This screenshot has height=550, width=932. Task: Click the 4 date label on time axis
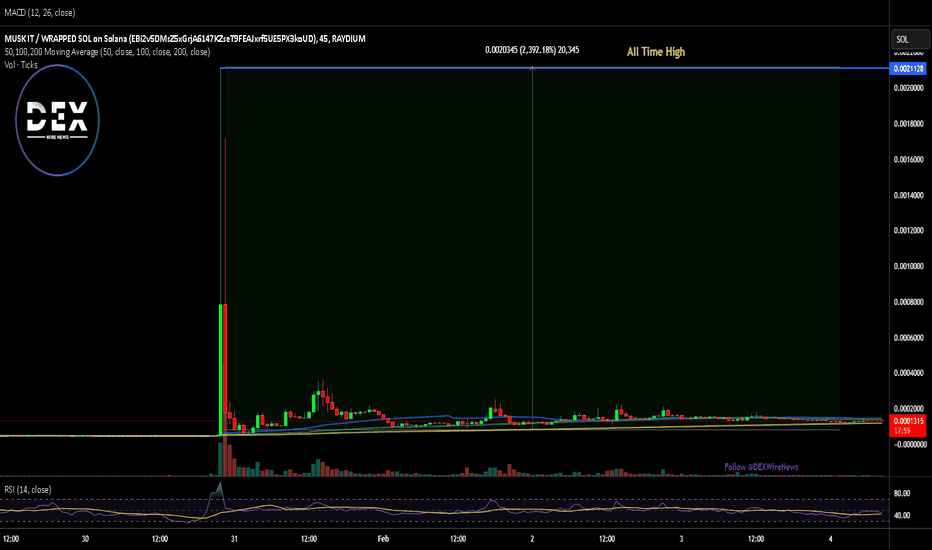[830, 539]
